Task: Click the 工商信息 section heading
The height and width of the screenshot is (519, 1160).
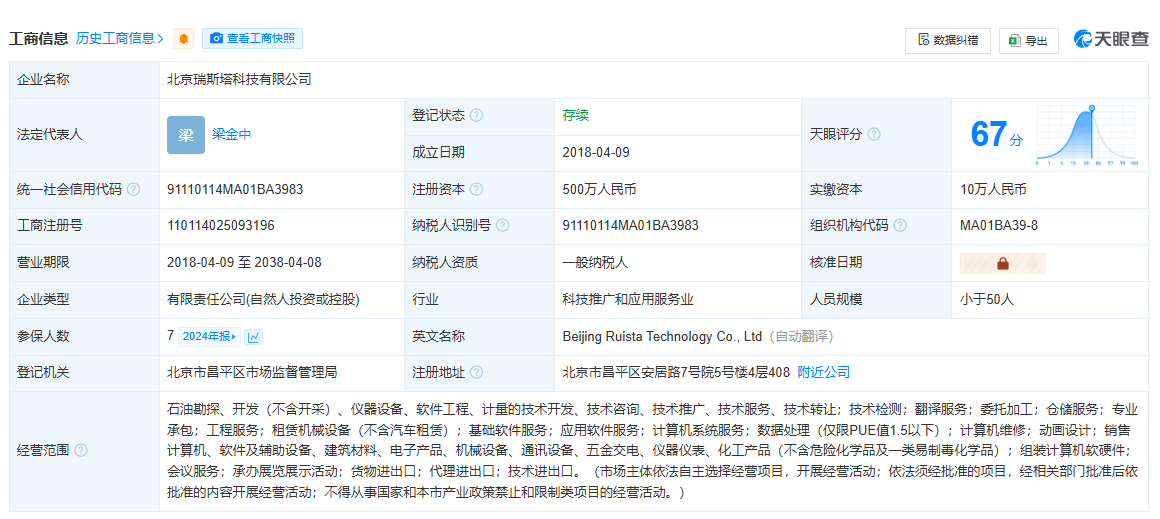Action: 38,38
